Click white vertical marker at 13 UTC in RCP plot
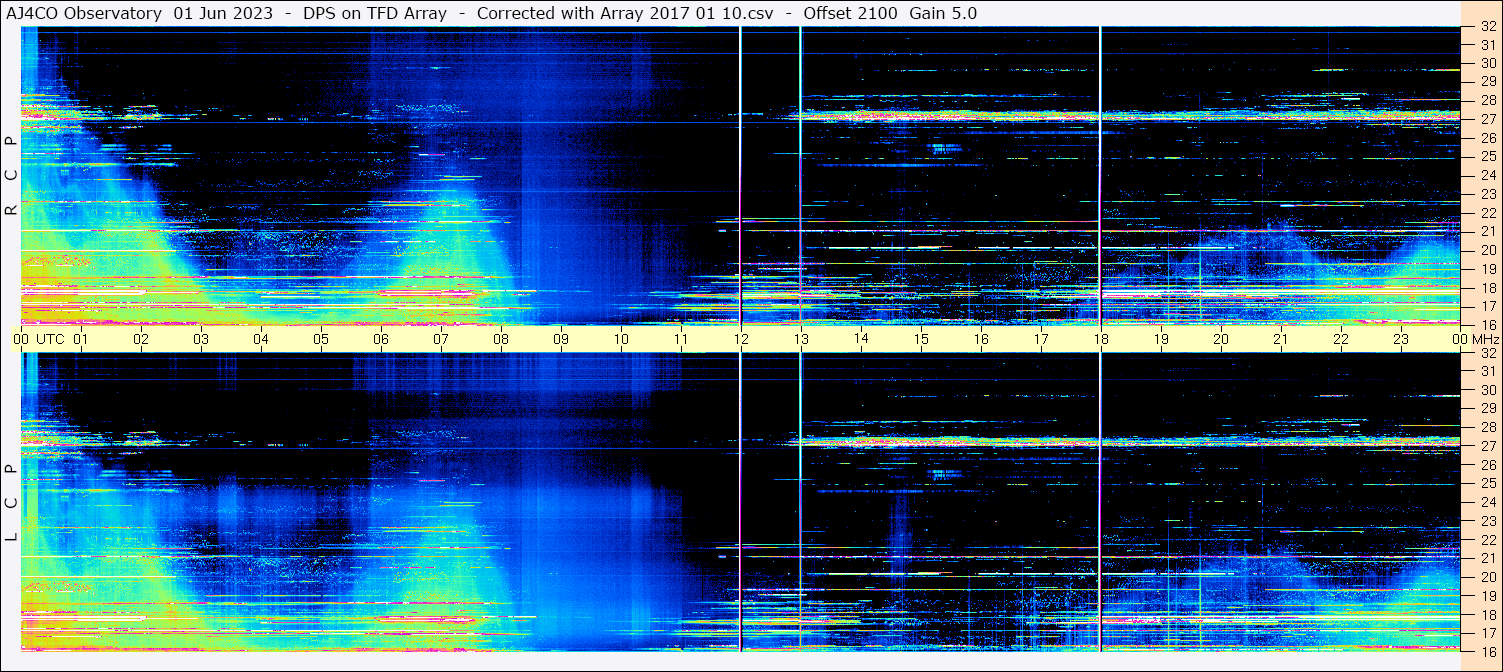 (801, 175)
